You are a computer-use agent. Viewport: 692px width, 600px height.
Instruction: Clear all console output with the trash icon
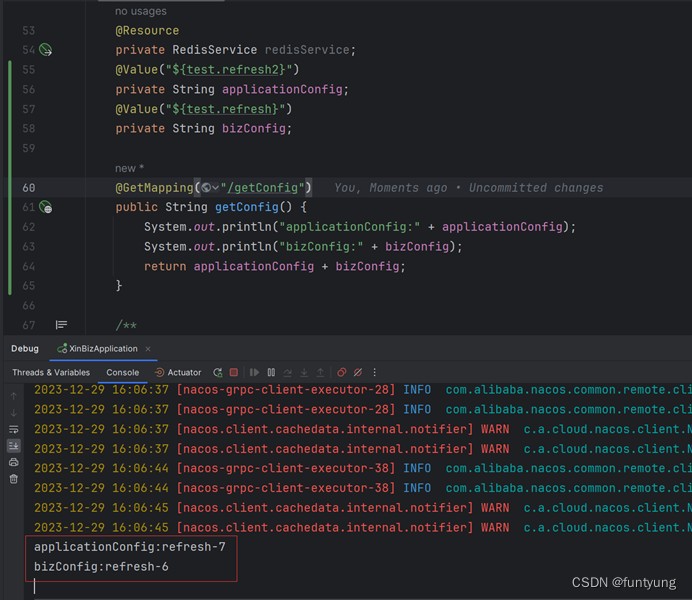(x=14, y=479)
